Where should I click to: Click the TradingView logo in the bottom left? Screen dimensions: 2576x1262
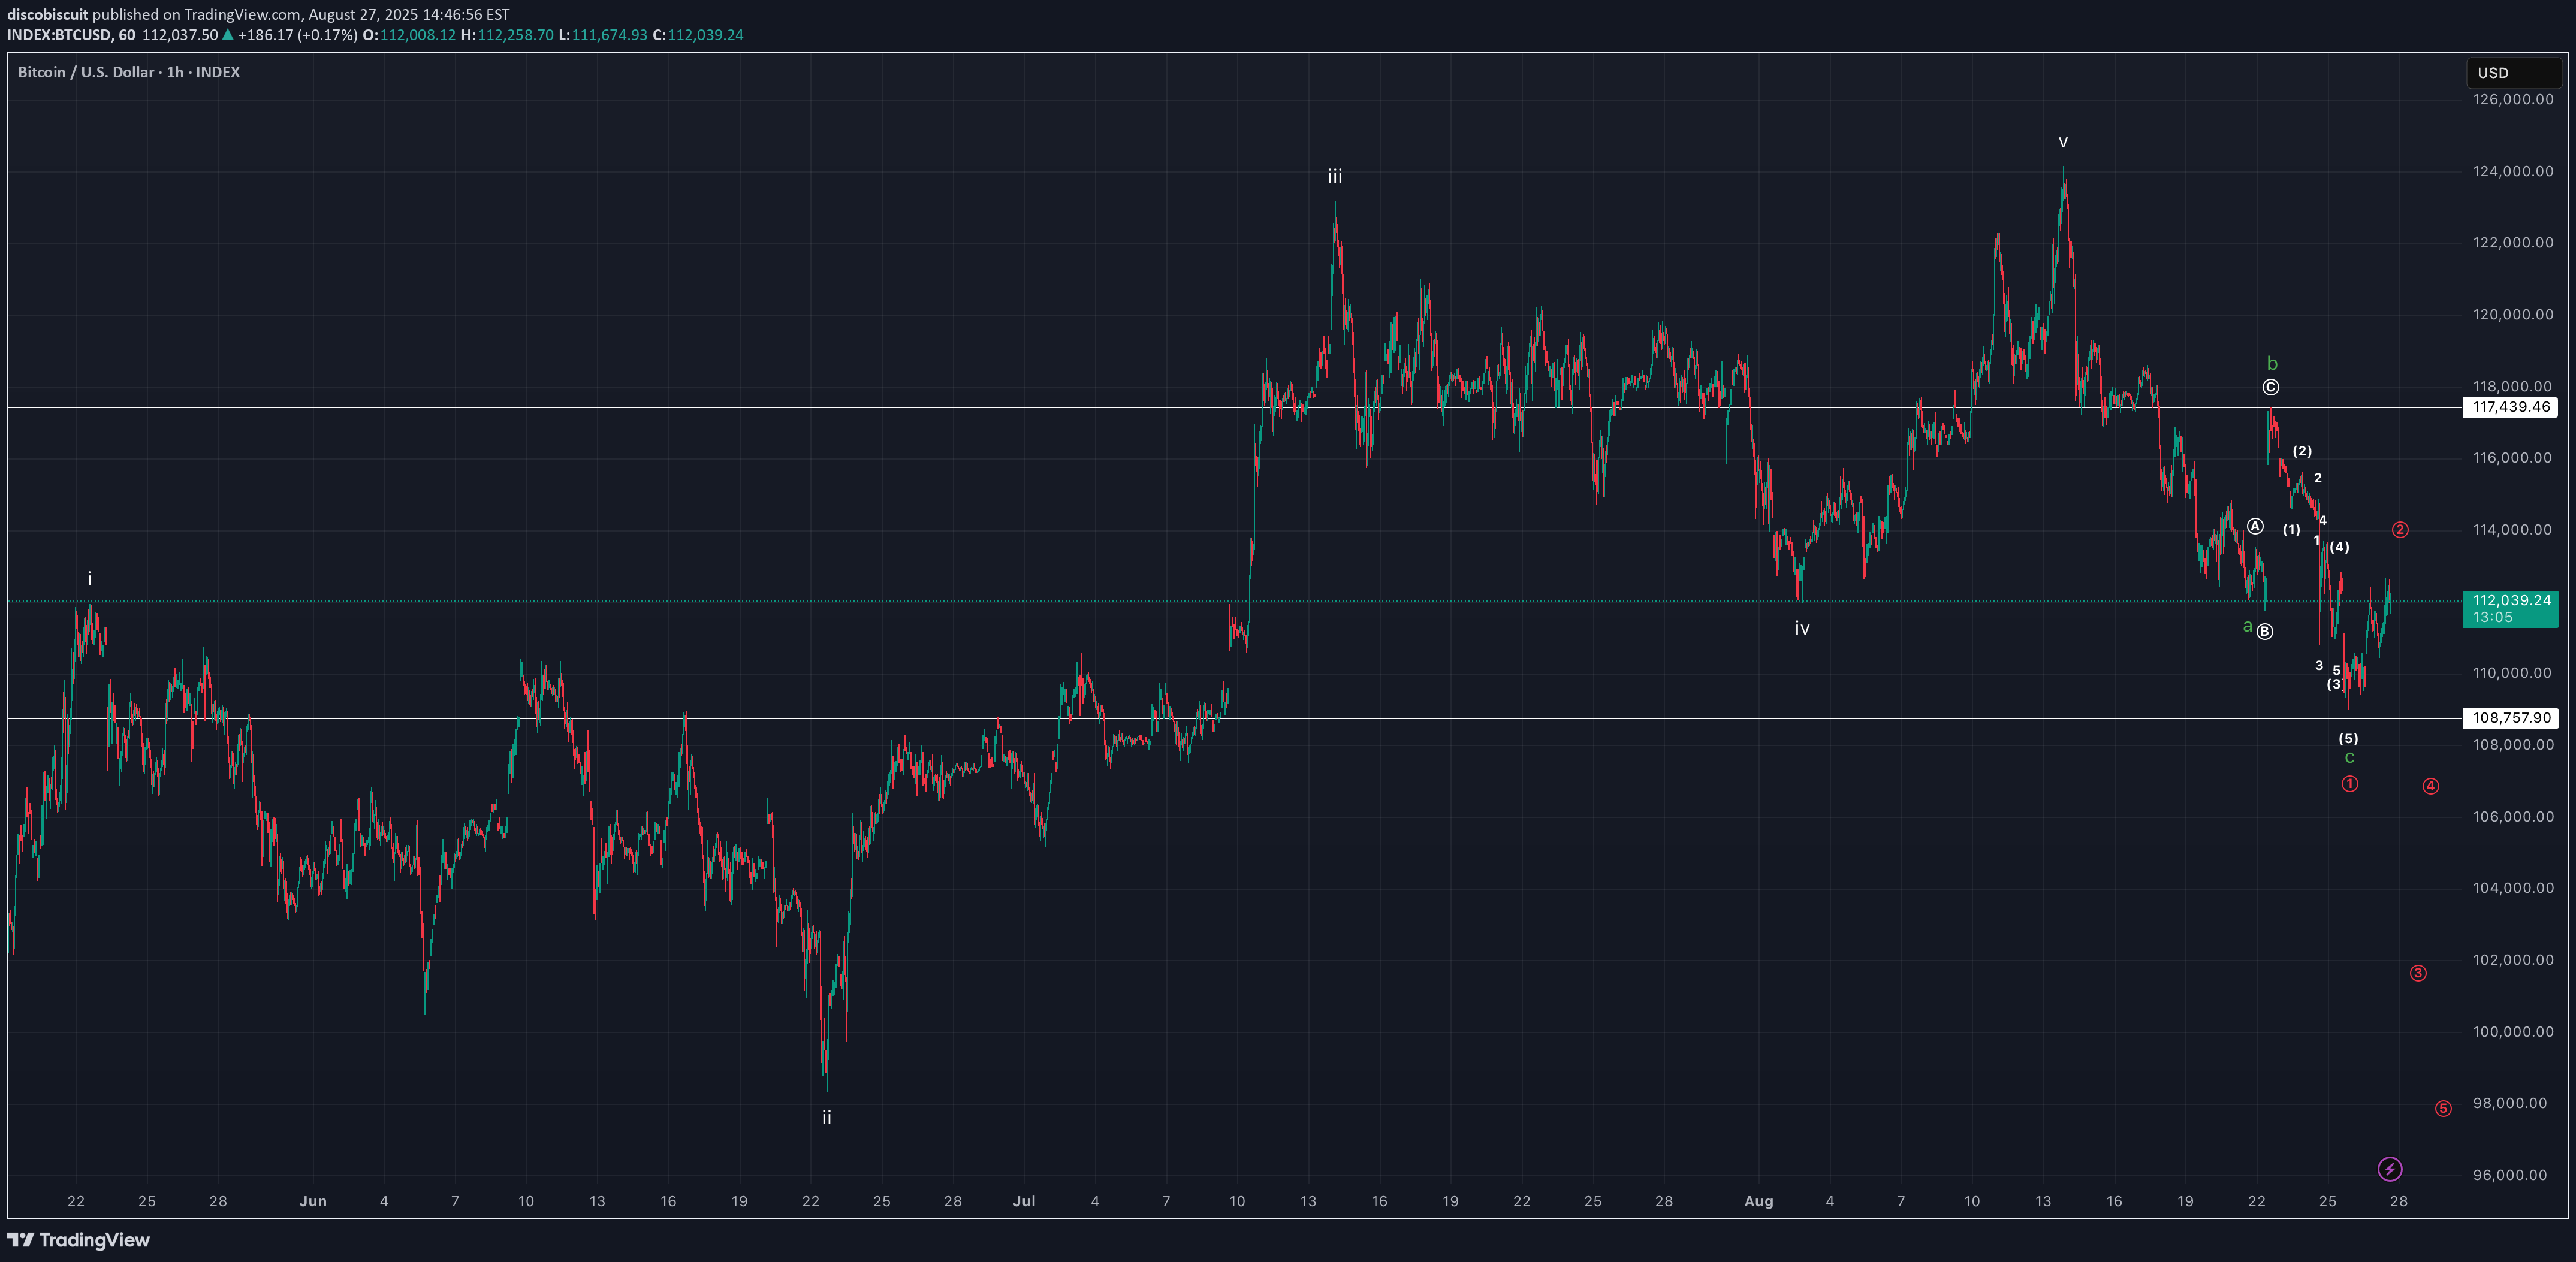point(79,1240)
